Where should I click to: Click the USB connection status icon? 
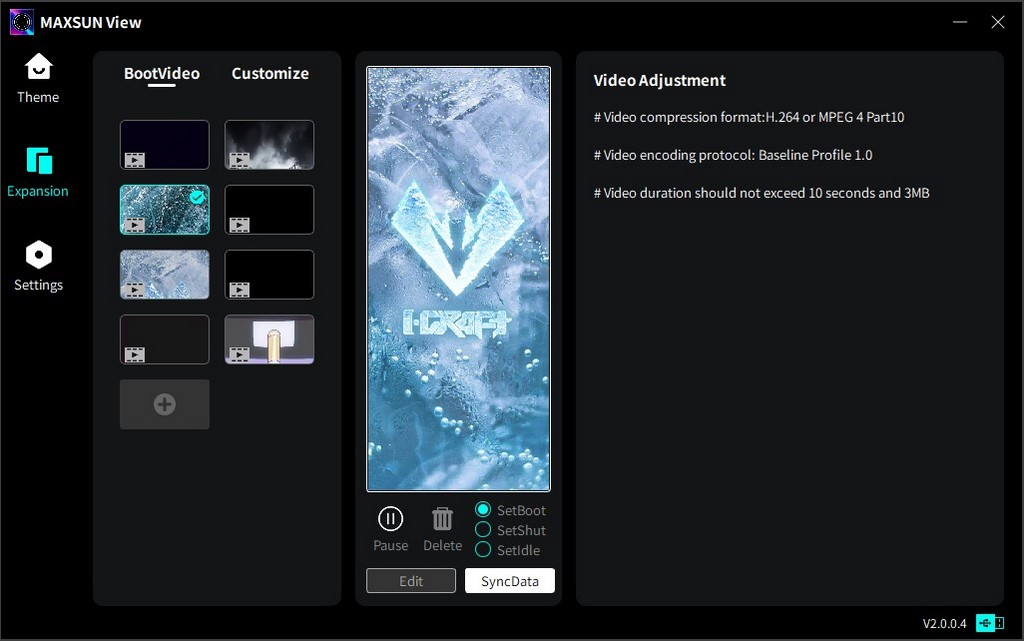point(990,623)
